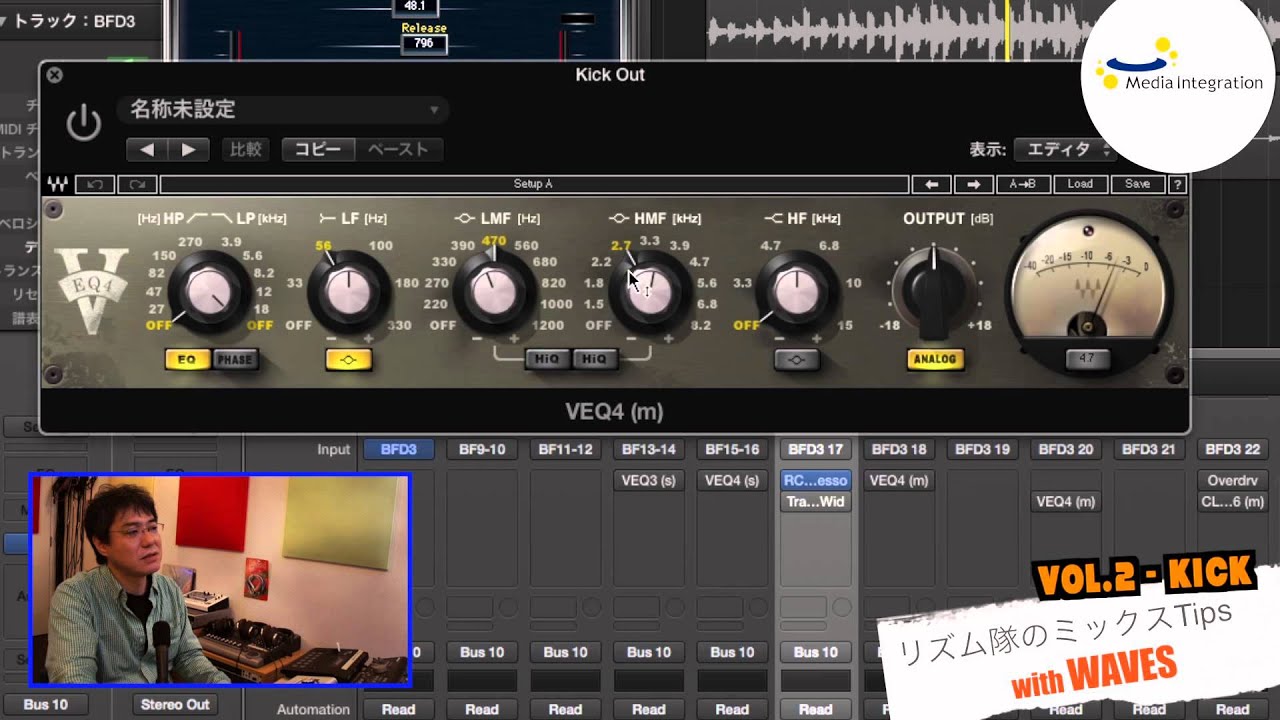1280x720 pixels.
Task: Open VEQ4 (m) insert on BFD3 20 channel
Action: (1066, 502)
